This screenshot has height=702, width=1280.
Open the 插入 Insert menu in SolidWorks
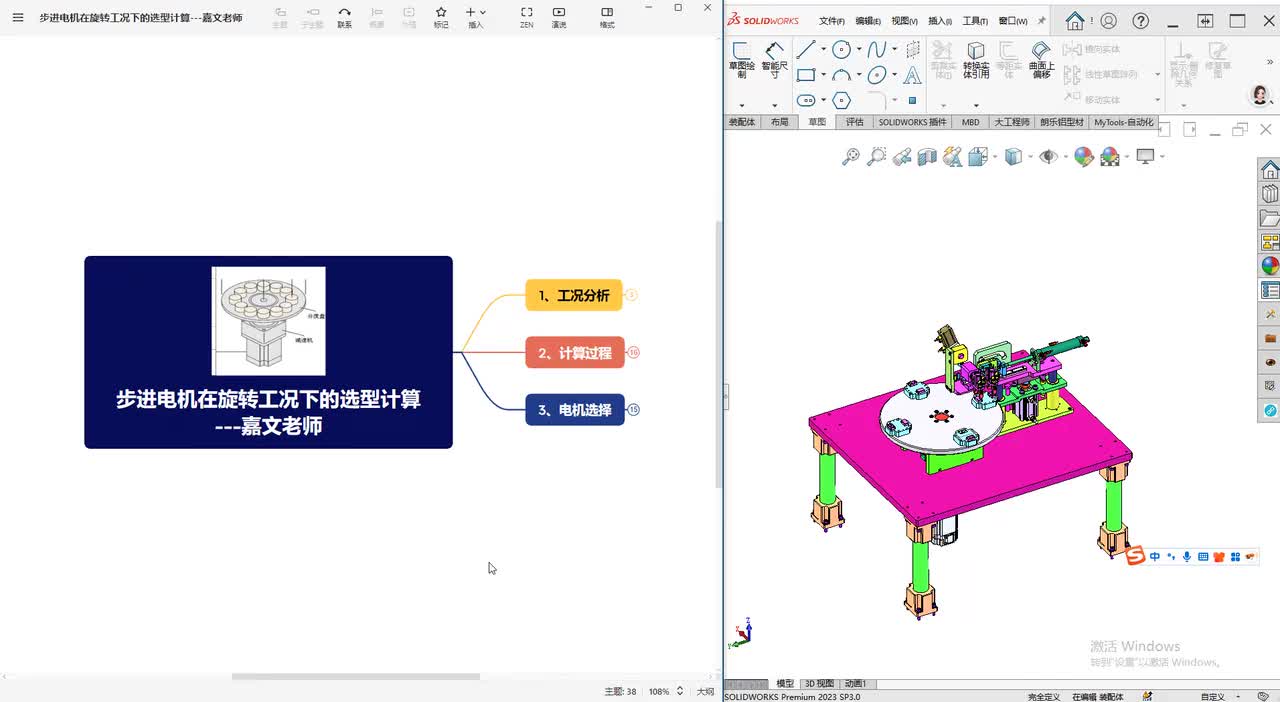point(940,21)
